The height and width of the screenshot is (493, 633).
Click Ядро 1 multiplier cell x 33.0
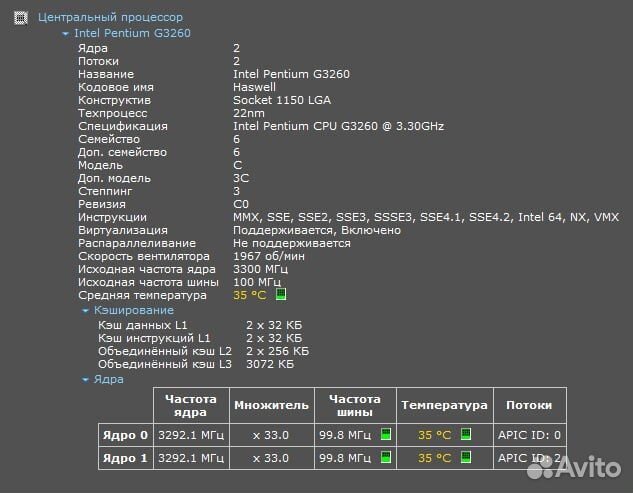pyautogui.click(x=271, y=458)
